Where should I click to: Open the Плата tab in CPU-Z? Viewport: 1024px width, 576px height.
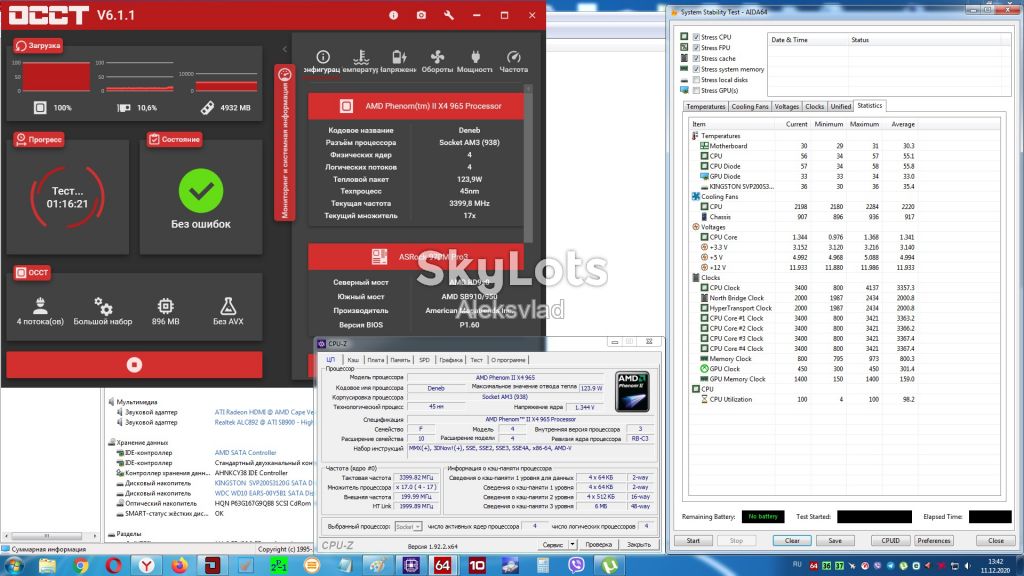(376, 360)
